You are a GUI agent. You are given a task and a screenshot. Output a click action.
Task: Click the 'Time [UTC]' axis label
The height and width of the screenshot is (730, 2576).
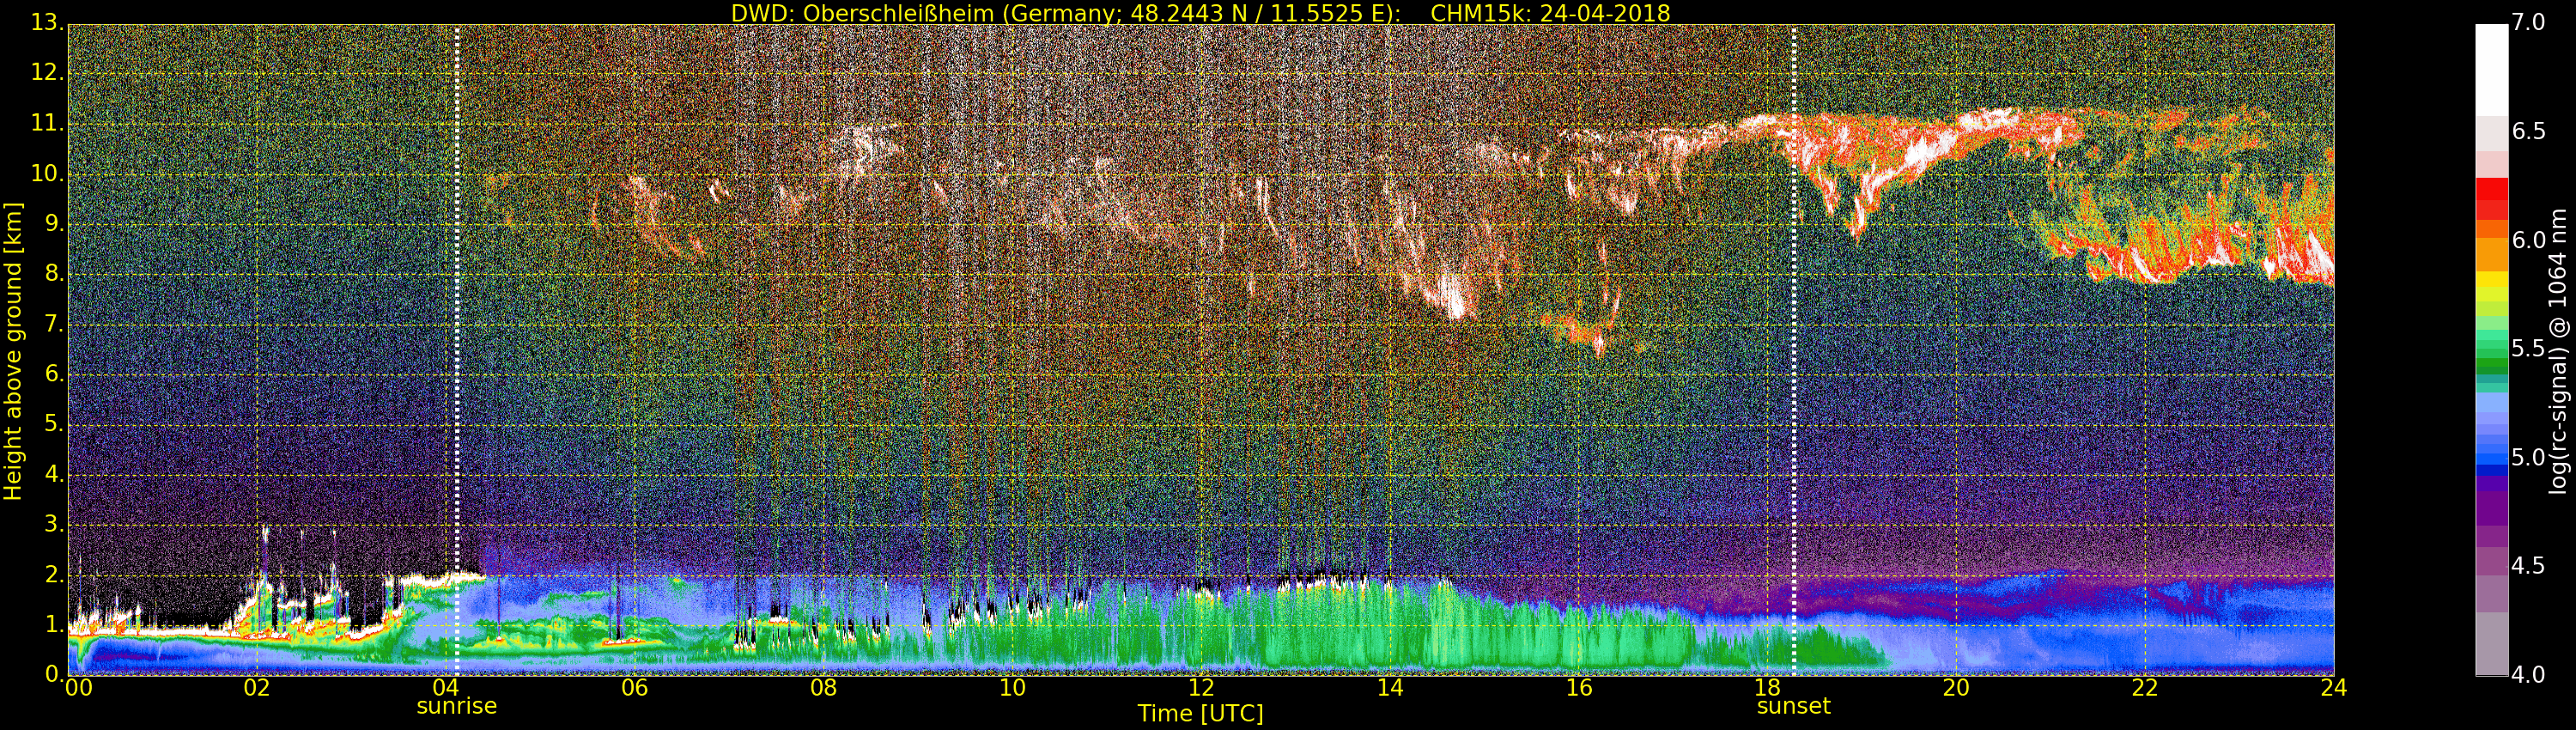pyautogui.click(x=1200, y=714)
